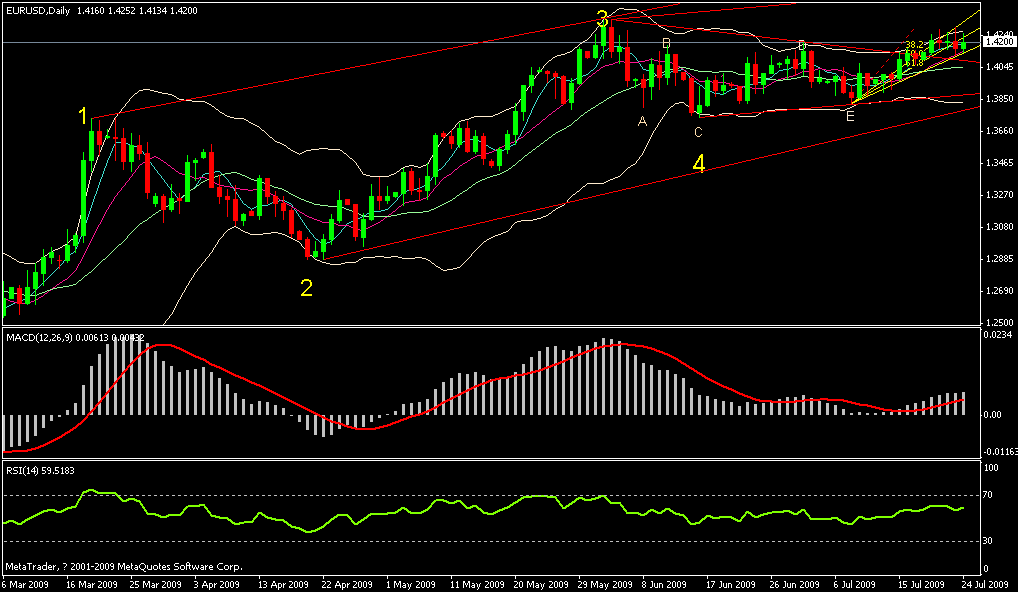Click the white correction label B

(666, 43)
